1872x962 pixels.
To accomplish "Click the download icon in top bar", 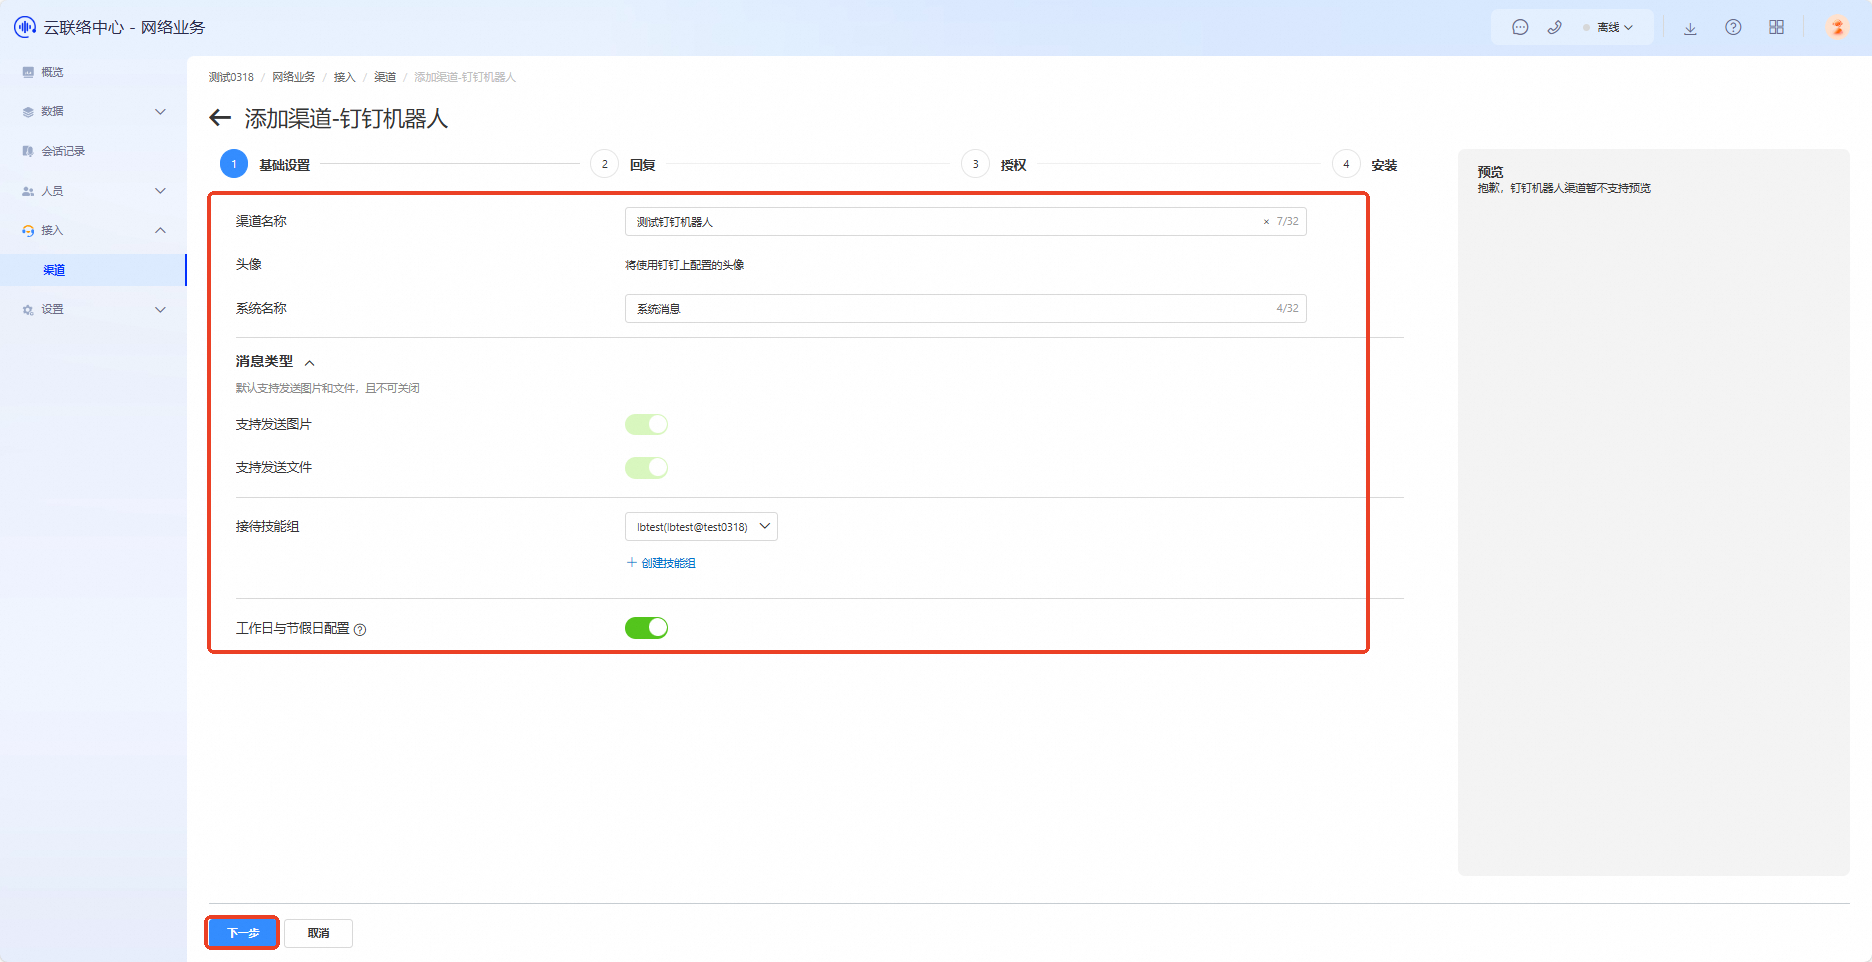I will tap(1690, 28).
